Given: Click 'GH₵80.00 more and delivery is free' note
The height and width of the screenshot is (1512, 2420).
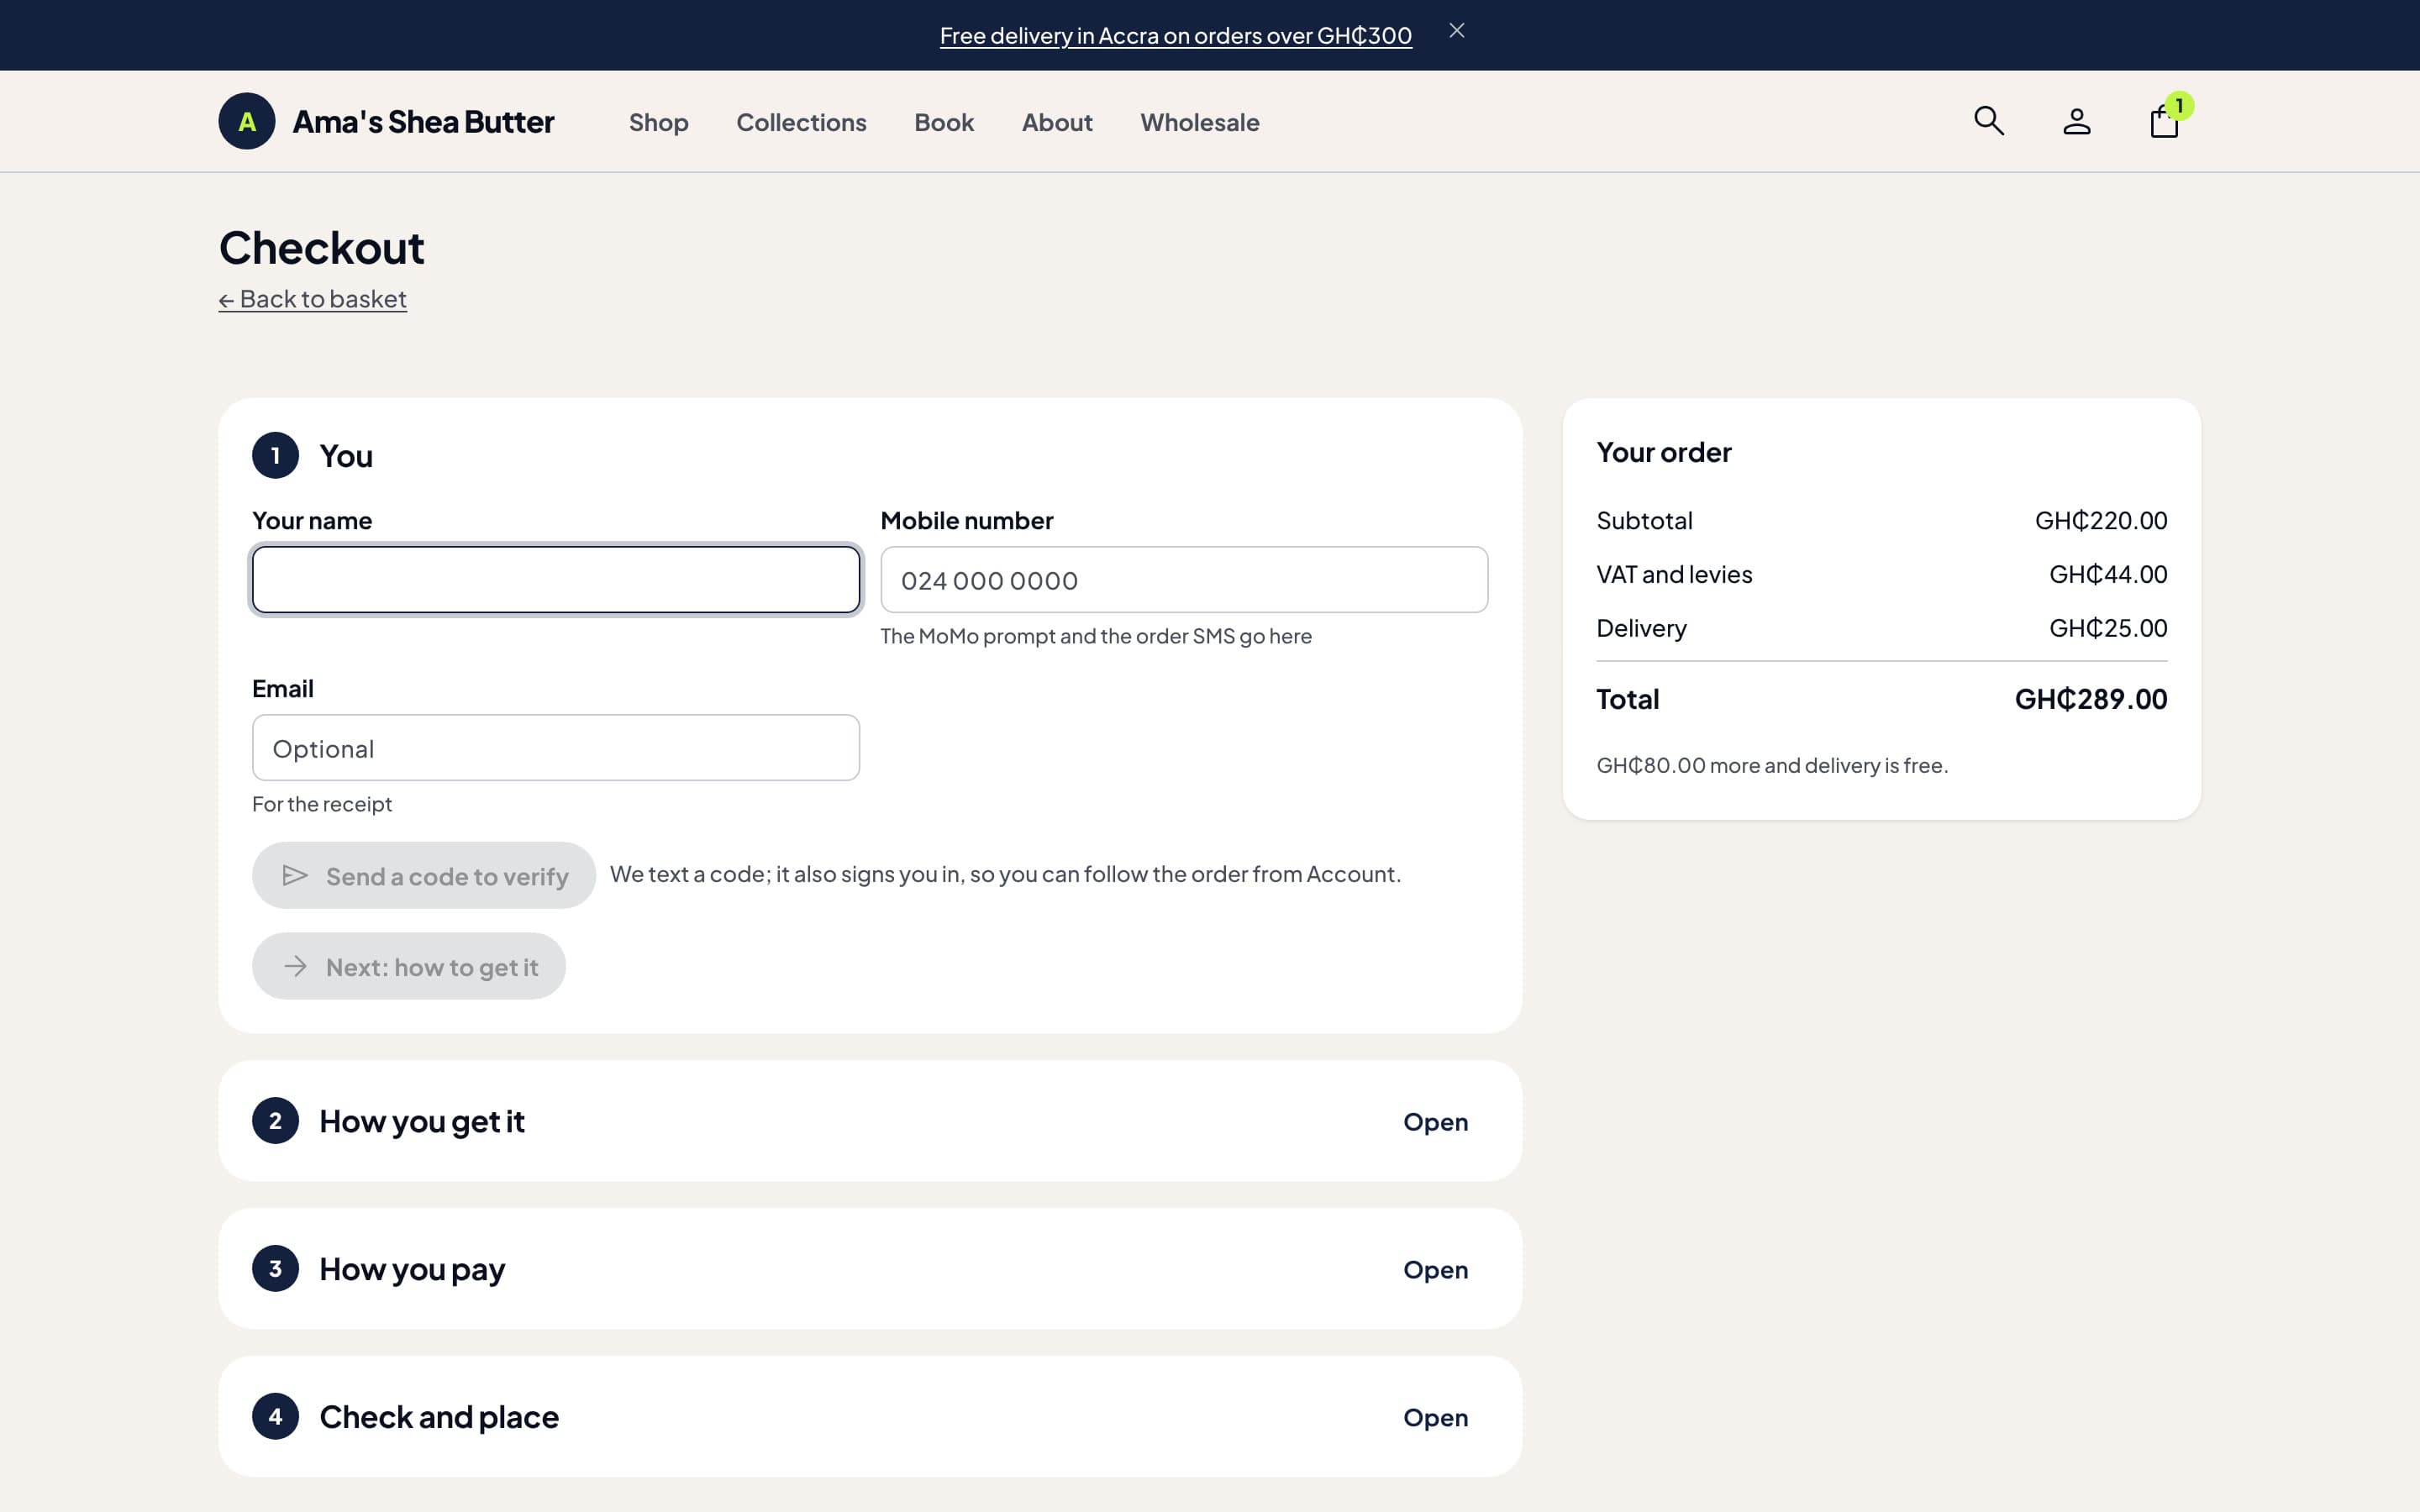Looking at the screenshot, I should (x=1772, y=765).
